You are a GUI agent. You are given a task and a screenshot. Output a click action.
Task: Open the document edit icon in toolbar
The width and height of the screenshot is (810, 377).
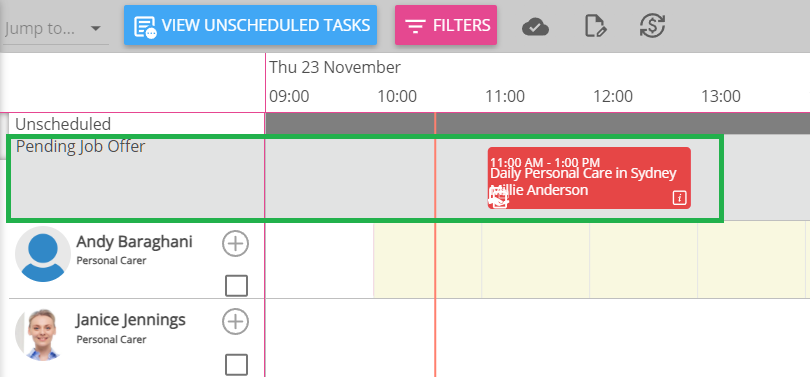(596, 26)
